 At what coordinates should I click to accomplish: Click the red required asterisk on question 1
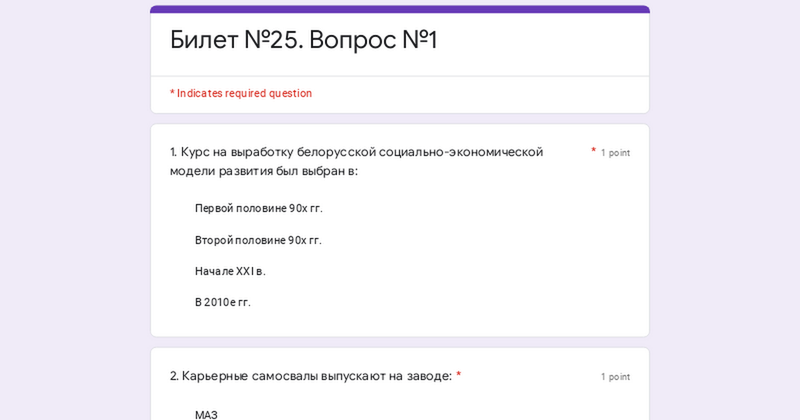[593, 150]
